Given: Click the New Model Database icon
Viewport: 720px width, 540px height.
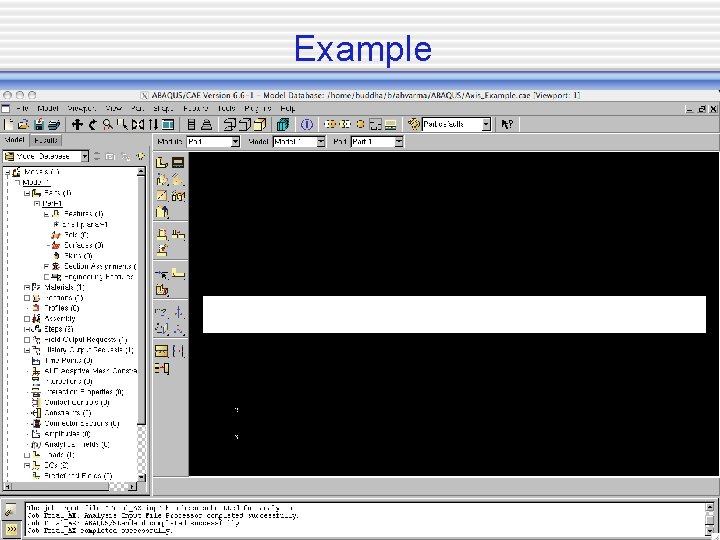Looking at the screenshot, I should point(9,124).
